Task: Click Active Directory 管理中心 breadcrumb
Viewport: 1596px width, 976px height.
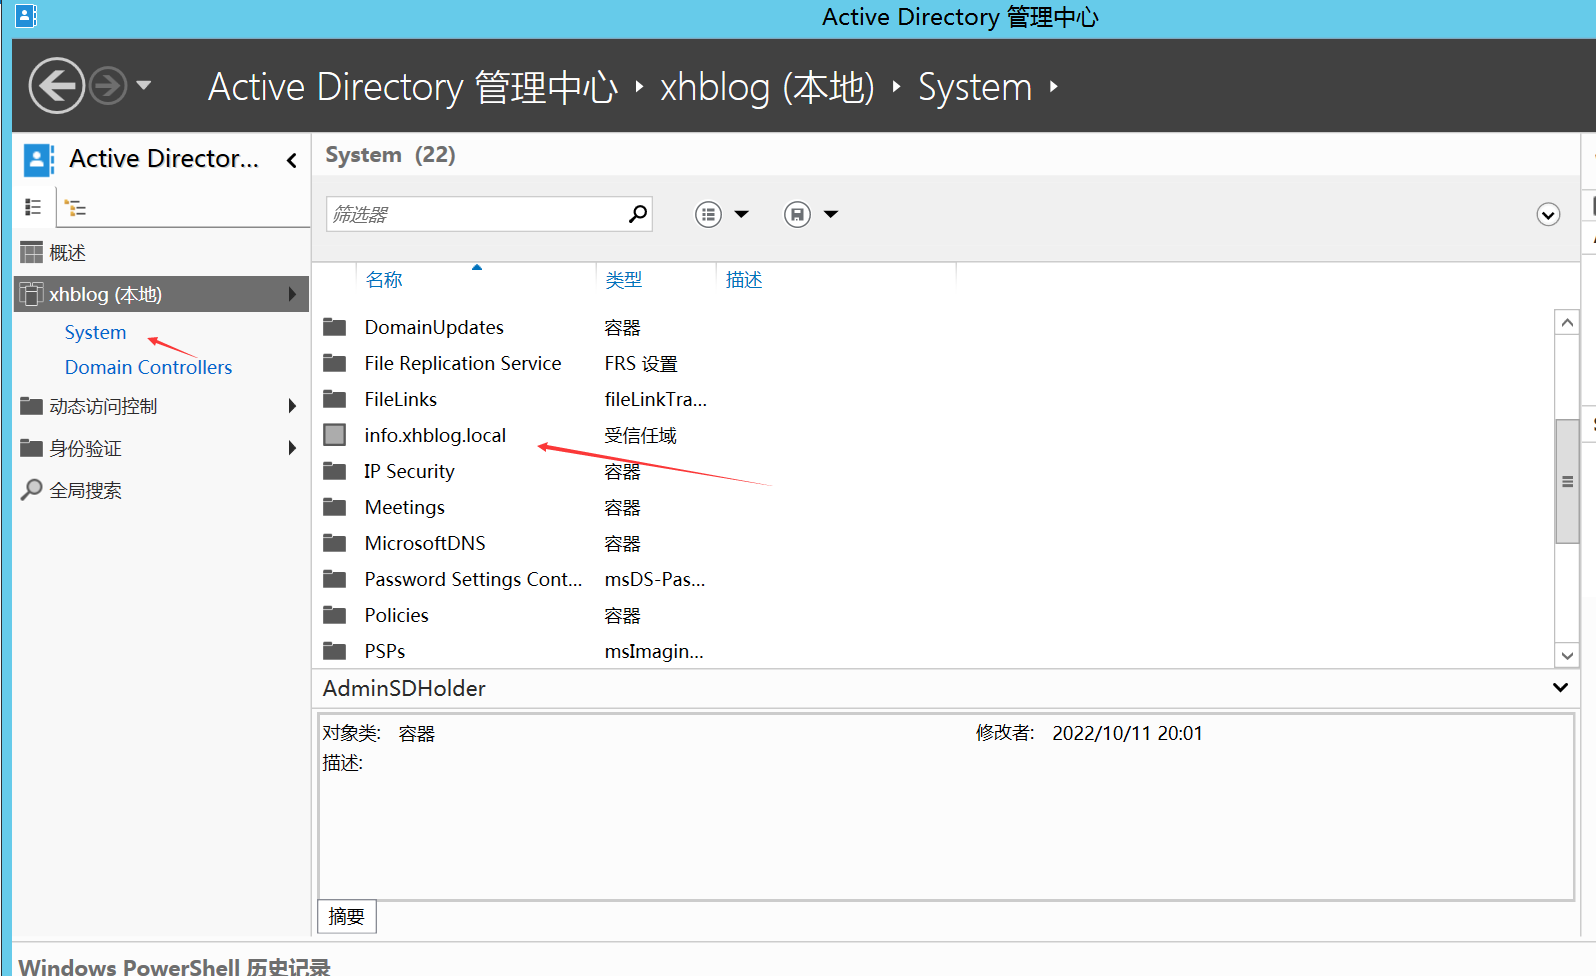Action: [413, 87]
